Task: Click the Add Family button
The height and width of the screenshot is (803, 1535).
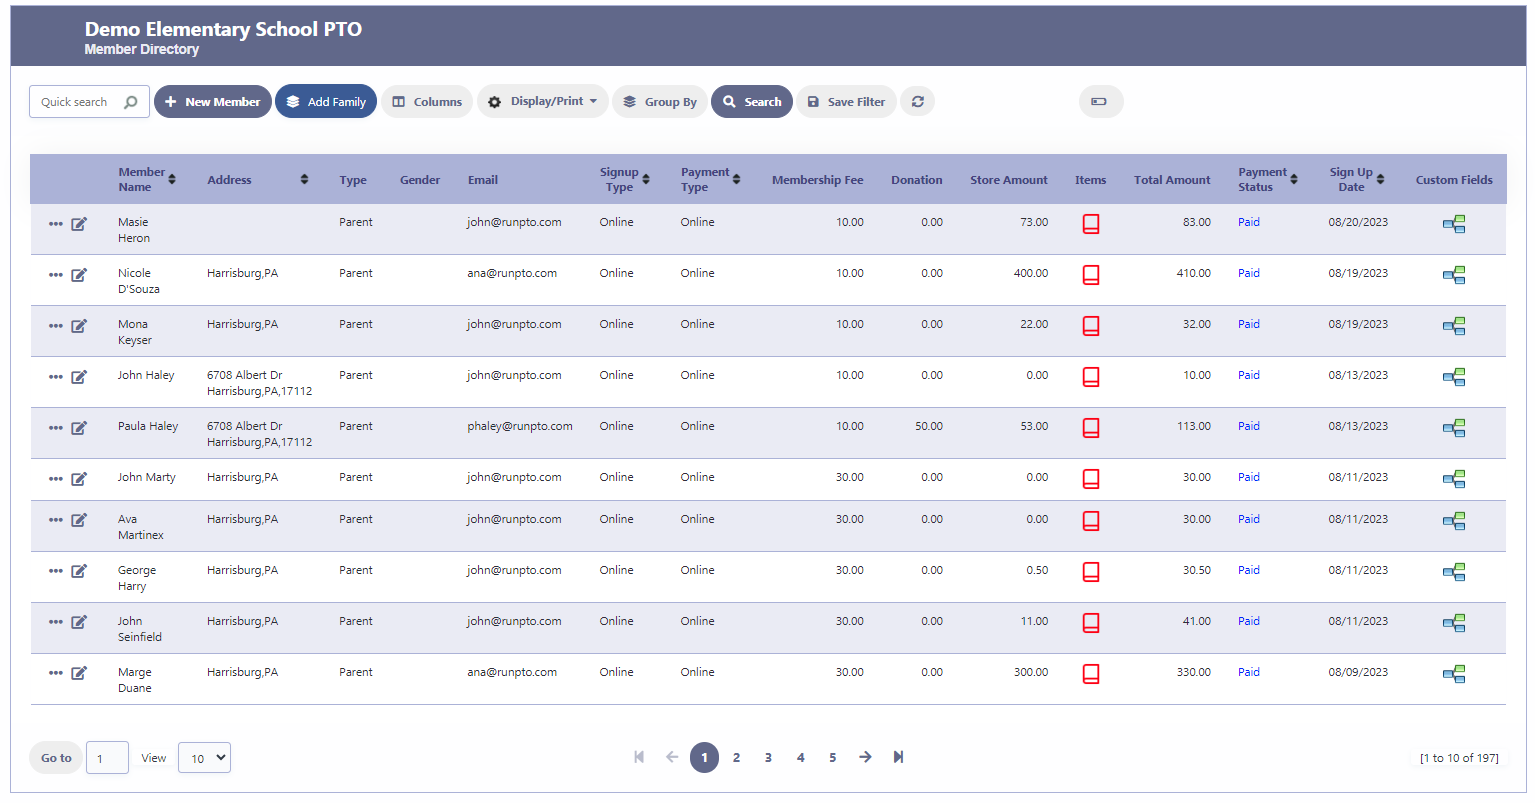Action: [326, 102]
